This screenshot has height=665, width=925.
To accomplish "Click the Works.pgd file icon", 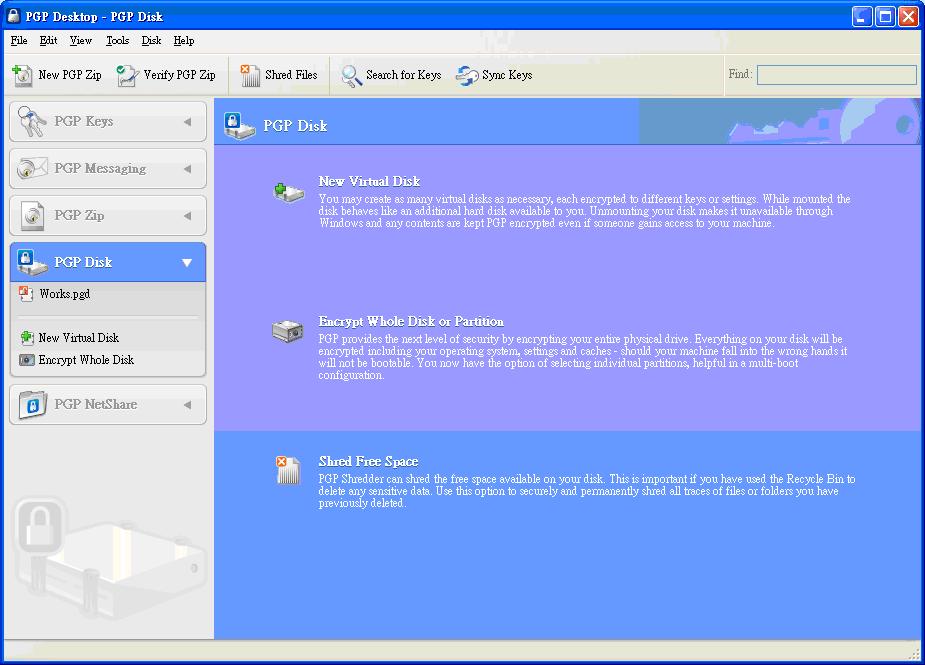I will click(25, 294).
